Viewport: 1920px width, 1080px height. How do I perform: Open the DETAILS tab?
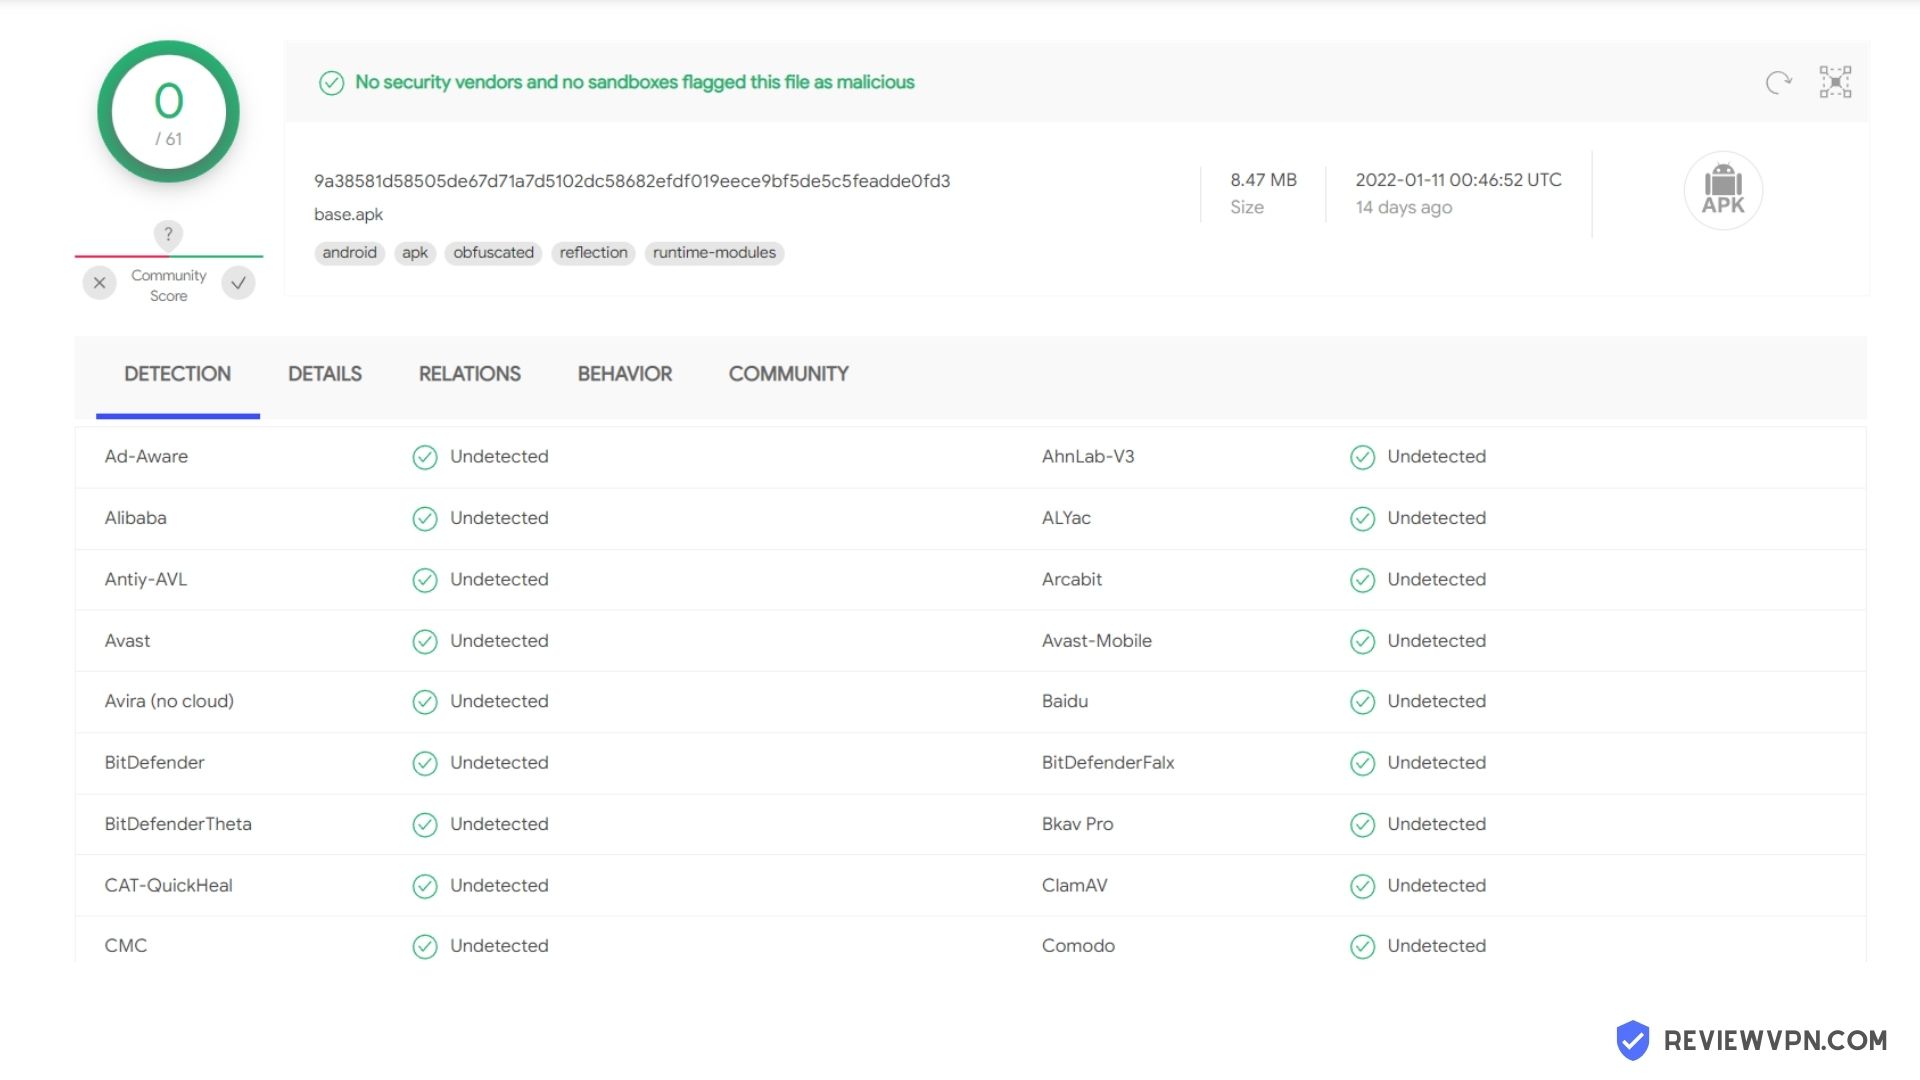(x=325, y=374)
